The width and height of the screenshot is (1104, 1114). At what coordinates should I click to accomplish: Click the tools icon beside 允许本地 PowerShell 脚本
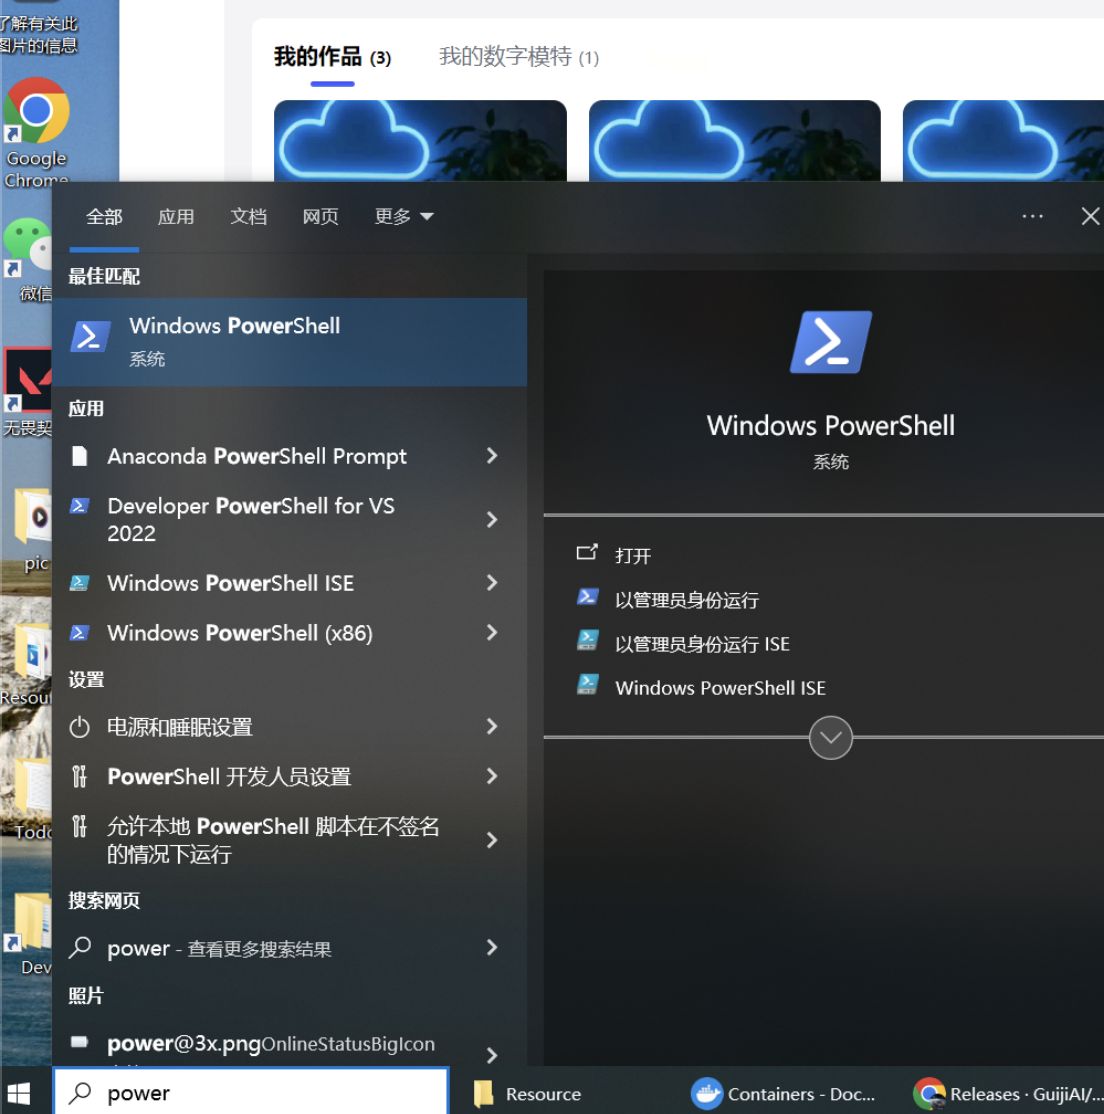click(80, 826)
